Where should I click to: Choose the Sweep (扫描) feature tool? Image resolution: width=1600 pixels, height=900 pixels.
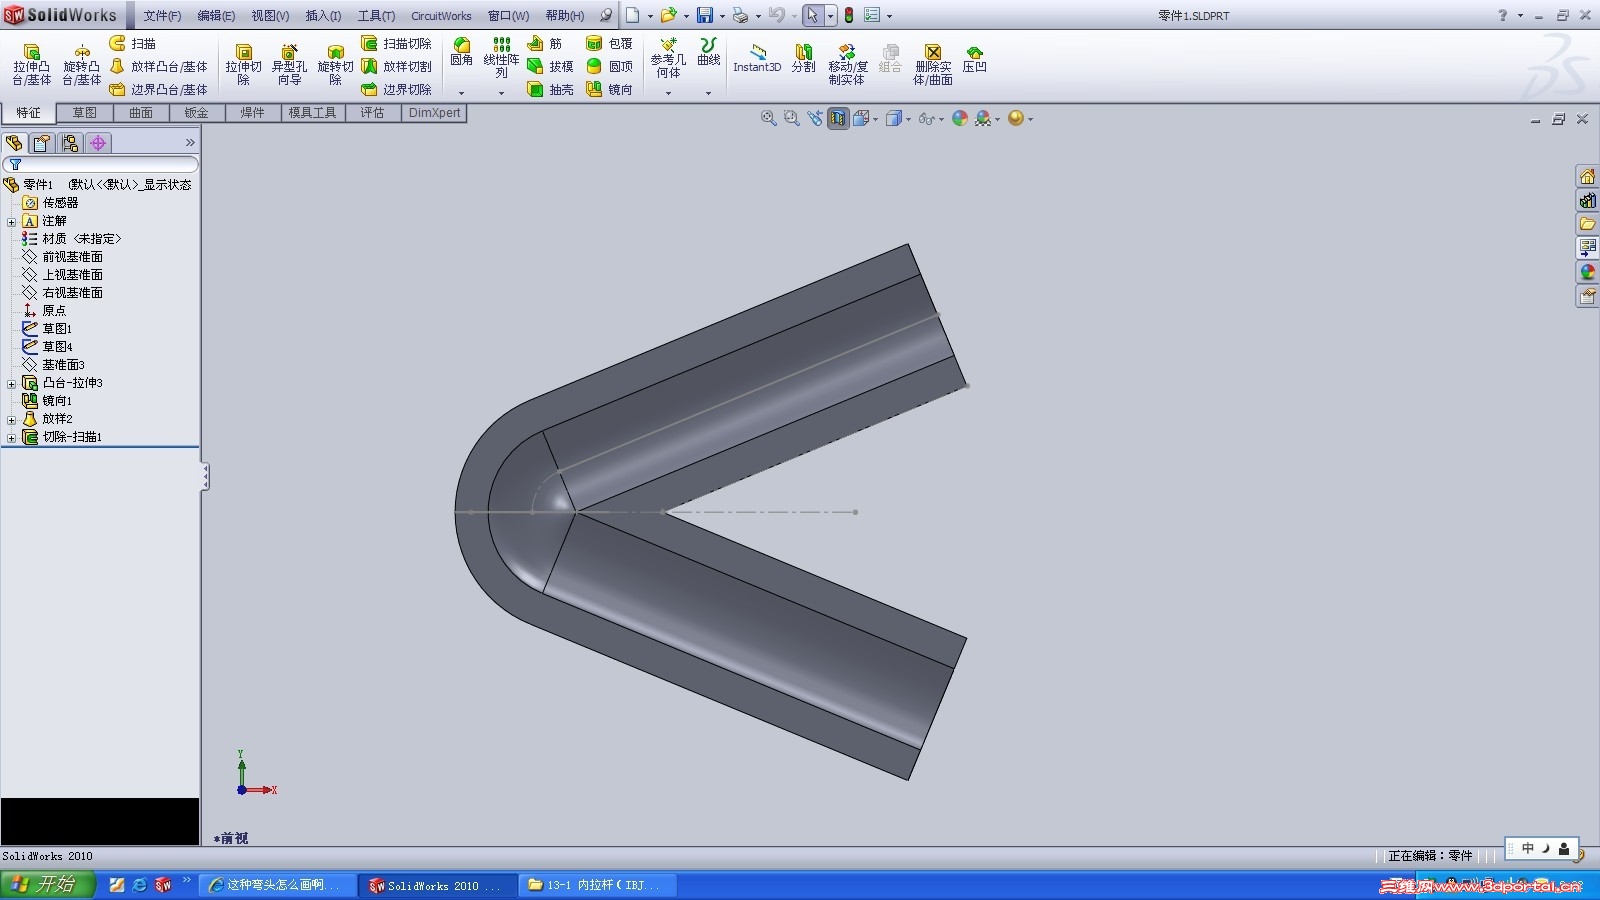133,44
